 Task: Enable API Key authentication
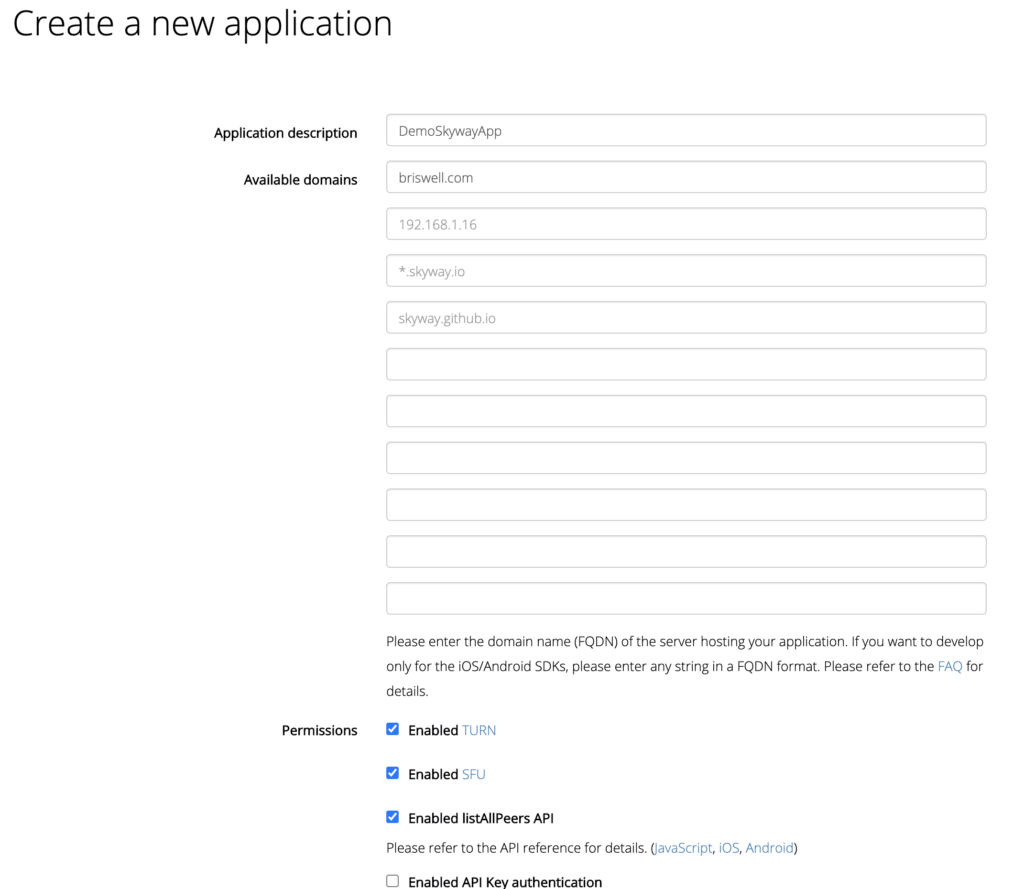[392, 880]
